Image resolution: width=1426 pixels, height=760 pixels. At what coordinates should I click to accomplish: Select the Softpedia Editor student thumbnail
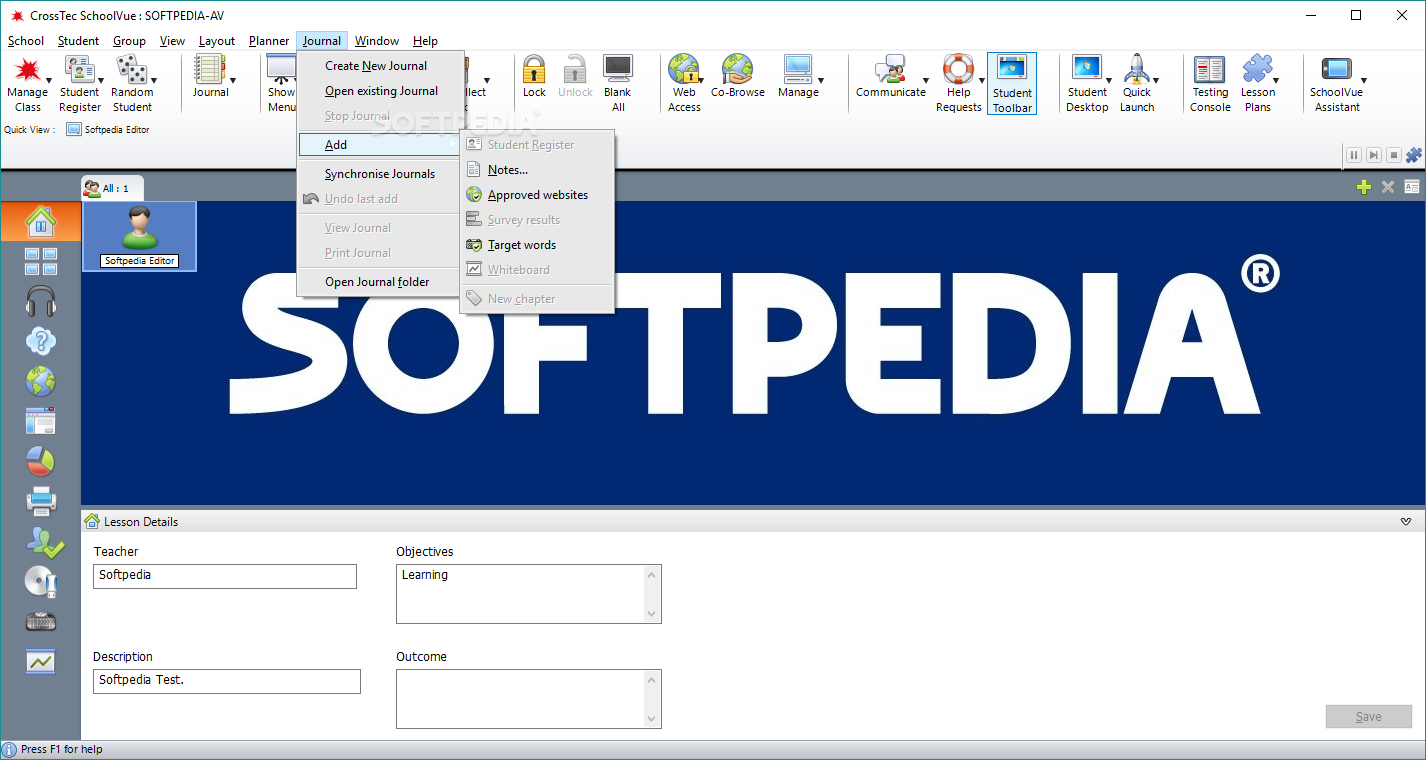pos(139,236)
